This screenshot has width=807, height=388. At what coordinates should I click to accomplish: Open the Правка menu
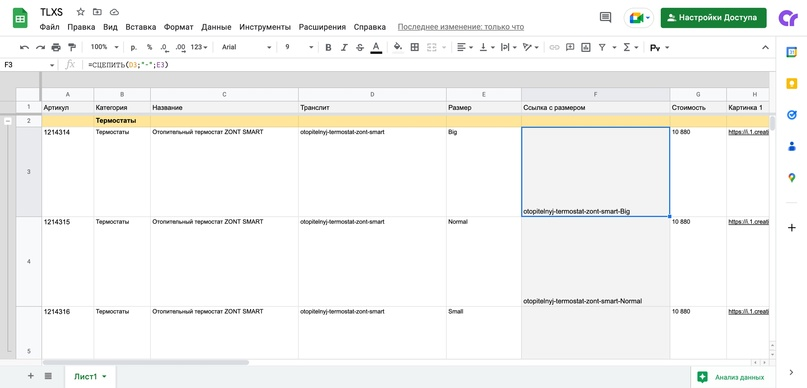coord(81,27)
